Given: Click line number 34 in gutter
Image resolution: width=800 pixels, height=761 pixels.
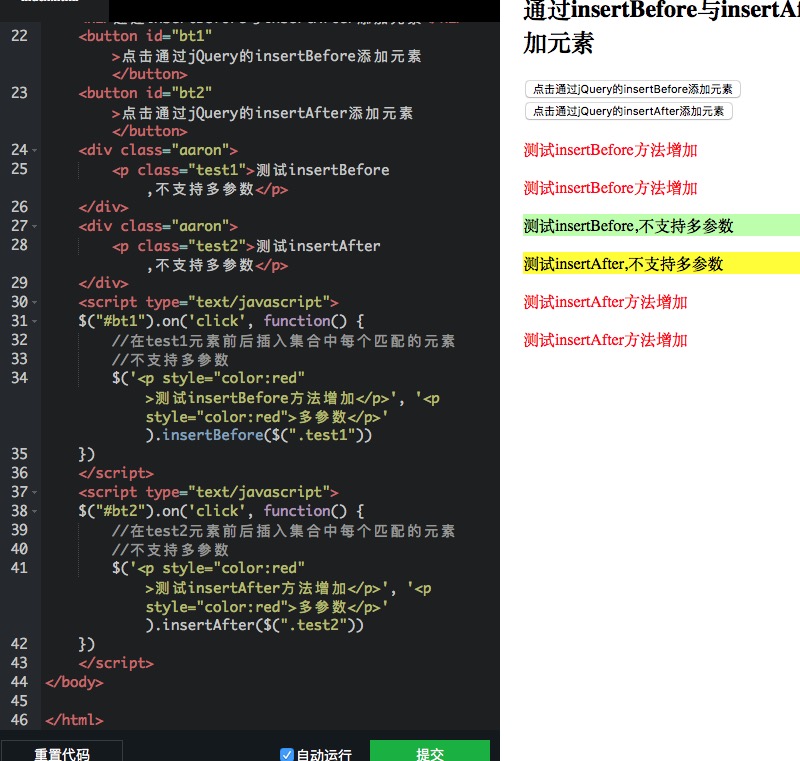Looking at the screenshot, I should (x=19, y=378).
